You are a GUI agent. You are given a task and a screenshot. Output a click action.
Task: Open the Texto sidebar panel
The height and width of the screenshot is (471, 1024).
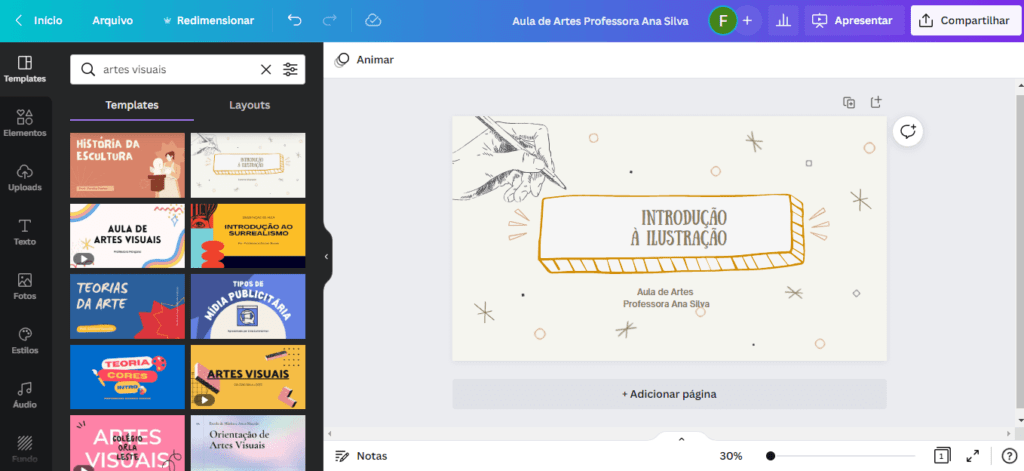[x=25, y=232]
